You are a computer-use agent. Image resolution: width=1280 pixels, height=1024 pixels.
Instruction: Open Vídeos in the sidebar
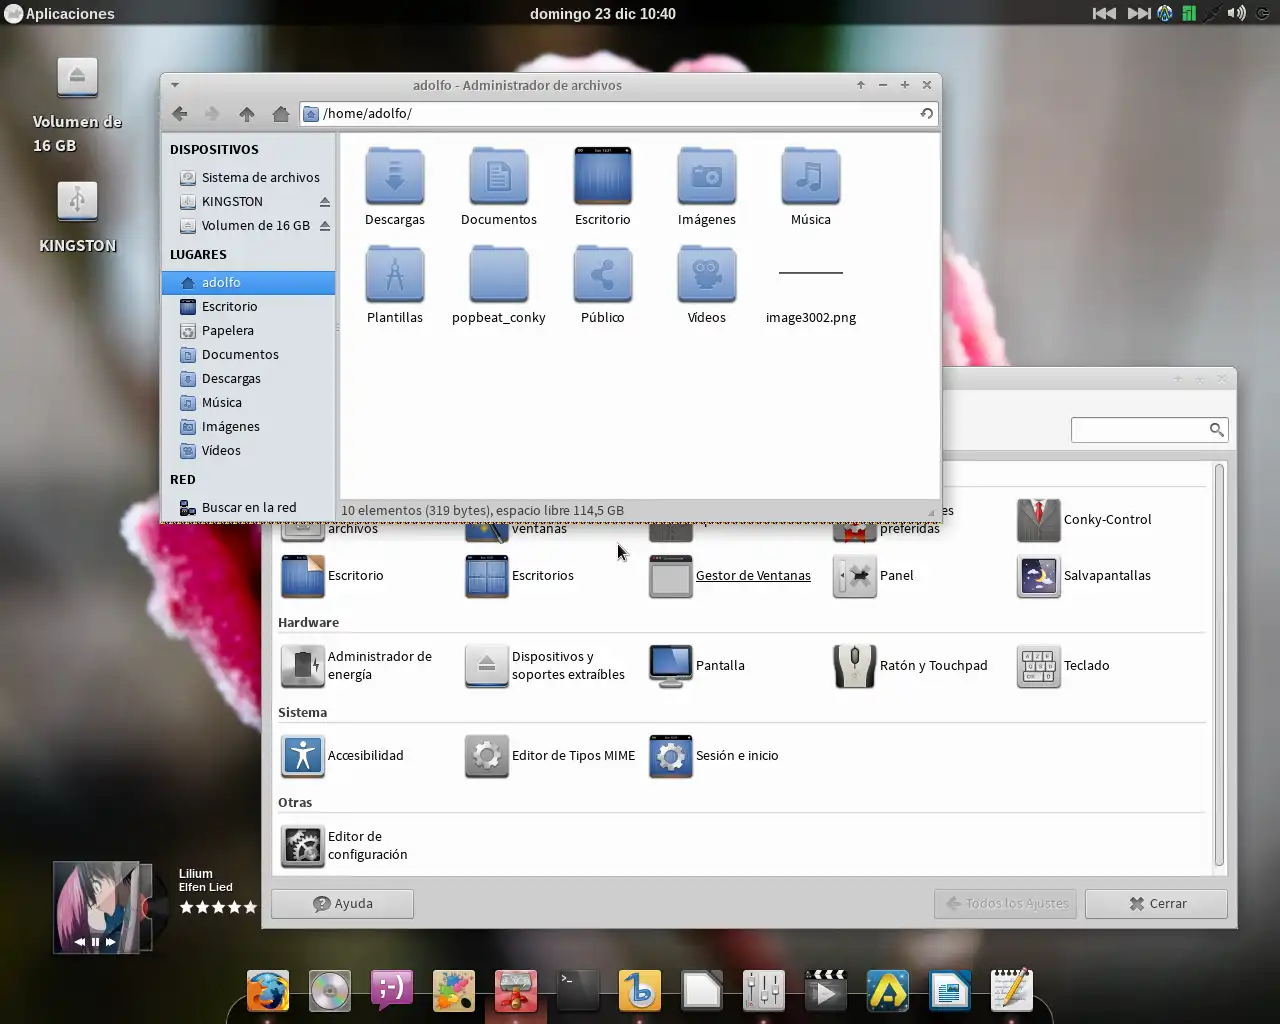point(248,451)
